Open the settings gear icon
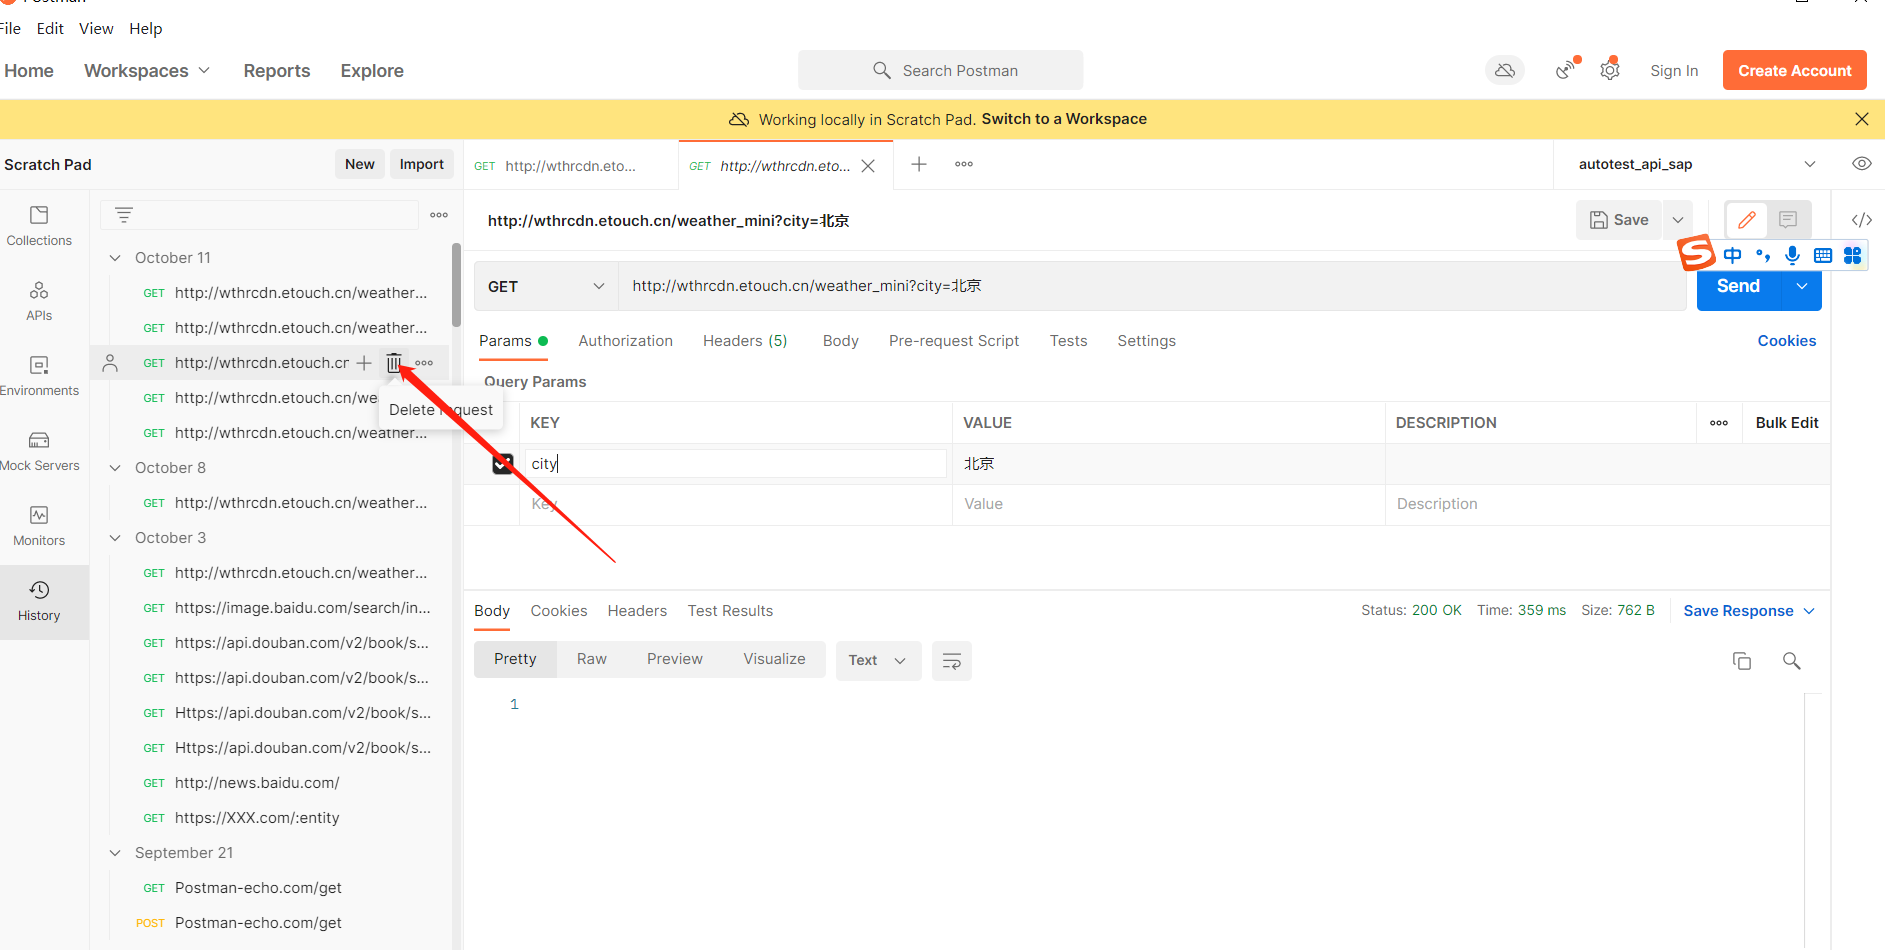 [1610, 71]
